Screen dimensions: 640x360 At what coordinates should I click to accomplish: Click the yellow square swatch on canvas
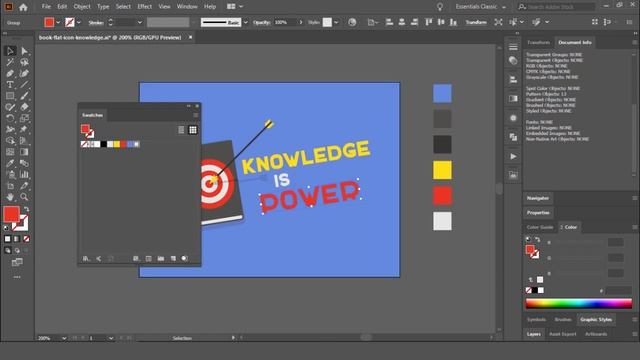point(442,170)
